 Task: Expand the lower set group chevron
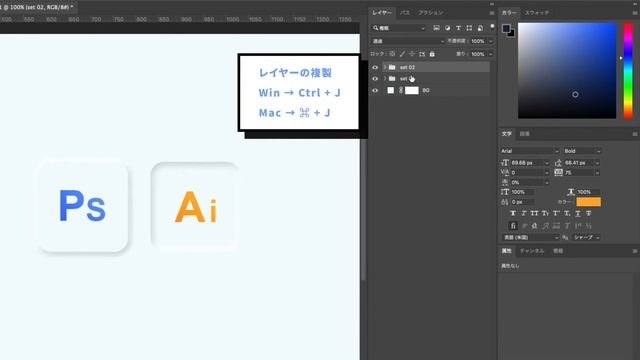coord(384,79)
